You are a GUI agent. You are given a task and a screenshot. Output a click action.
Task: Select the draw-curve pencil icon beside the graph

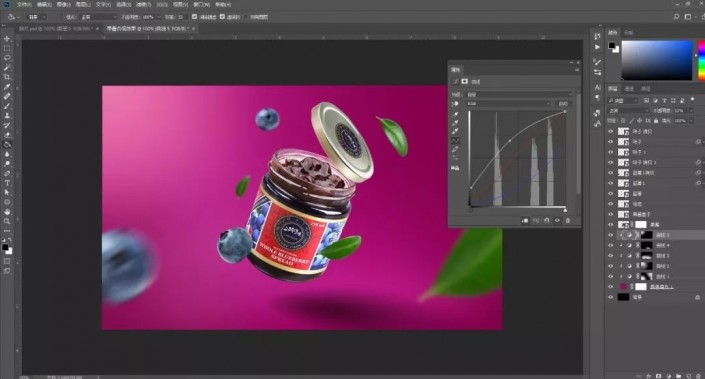click(x=455, y=150)
